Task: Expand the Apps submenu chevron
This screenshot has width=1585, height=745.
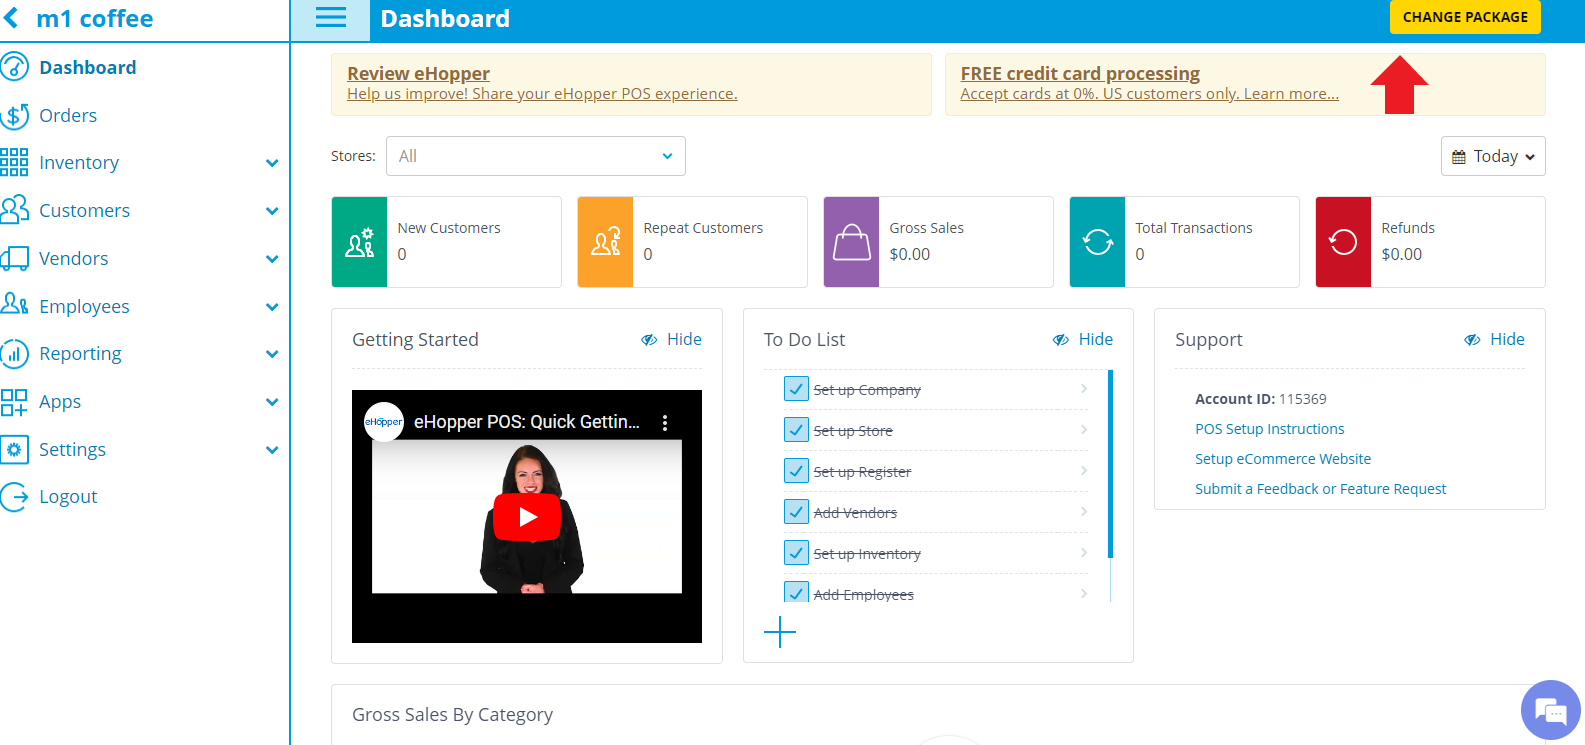Action: point(272,402)
